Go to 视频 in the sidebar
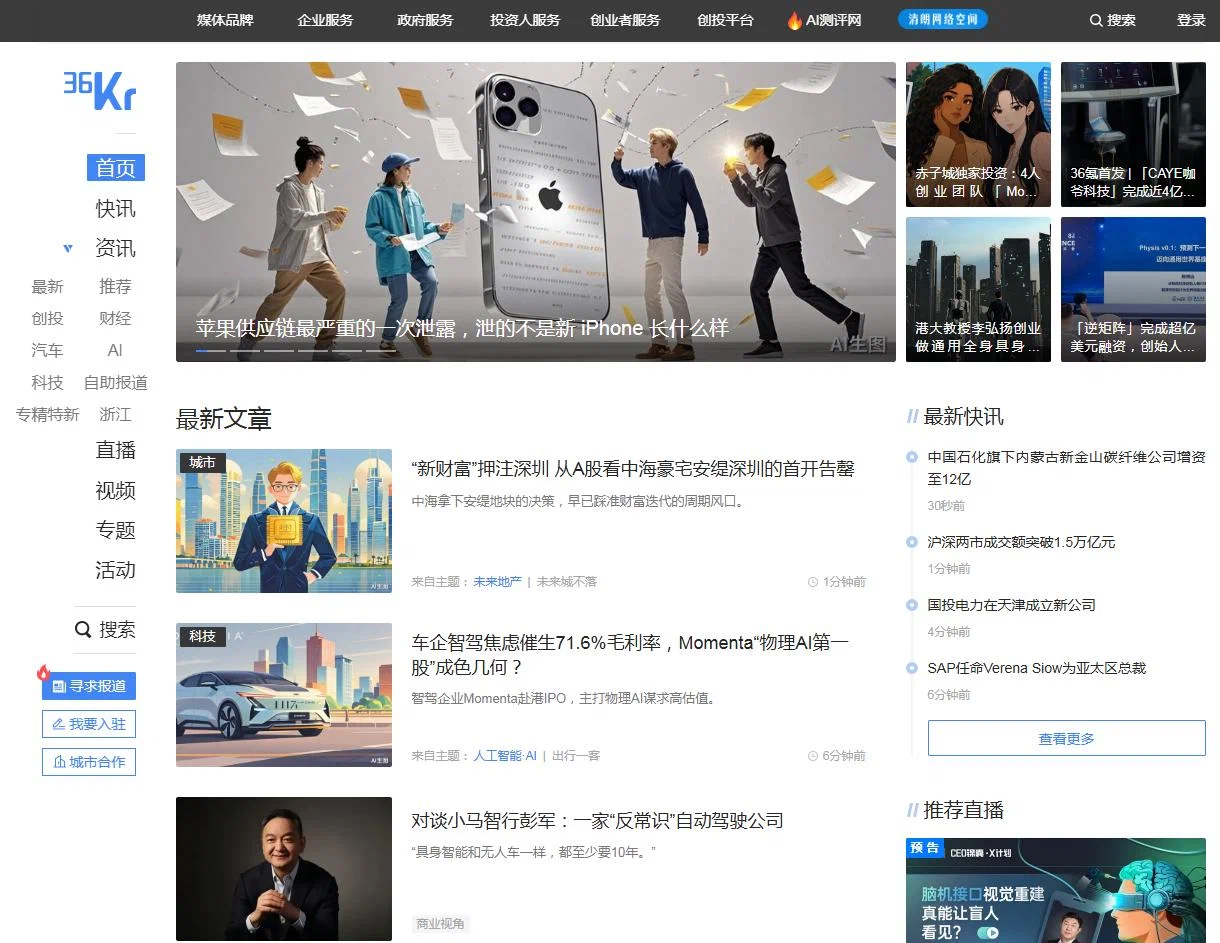This screenshot has height=943, width=1220. (115, 490)
